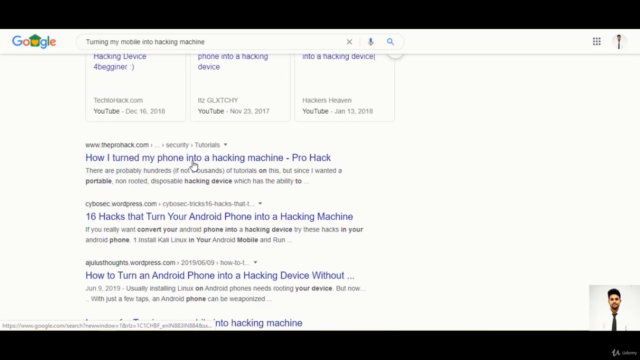This screenshot has width=640, height=360.
Task: Open '16 Hacks that Turn Your Android' result
Action: click(x=219, y=216)
